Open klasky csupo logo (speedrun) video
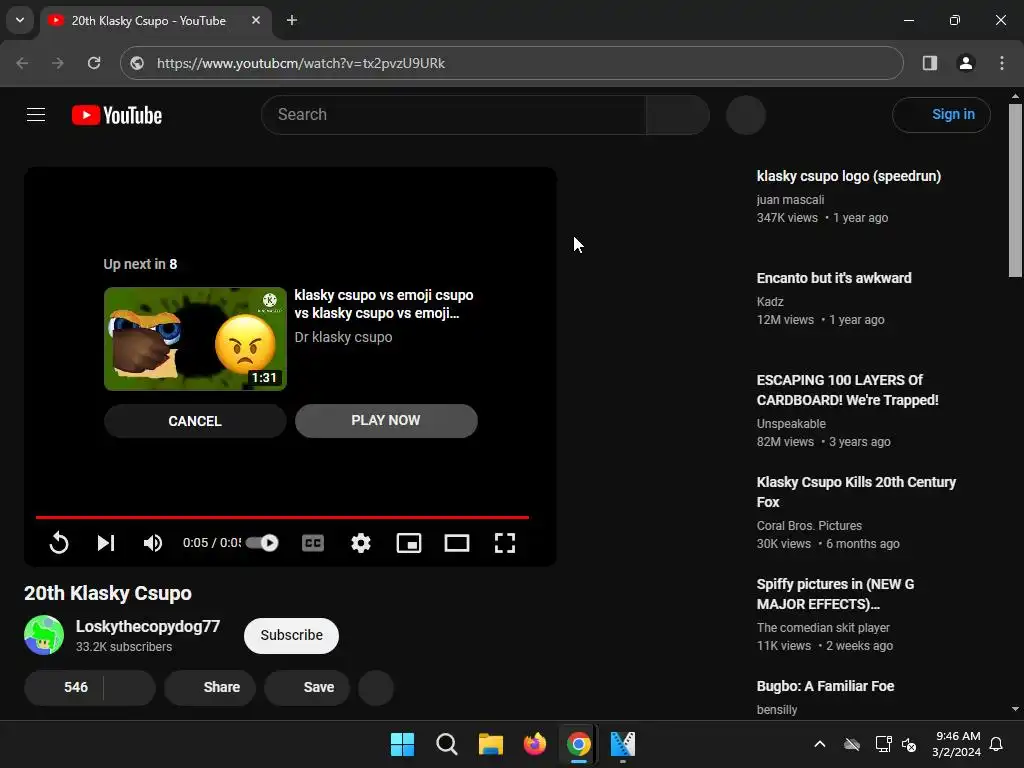 [848, 176]
